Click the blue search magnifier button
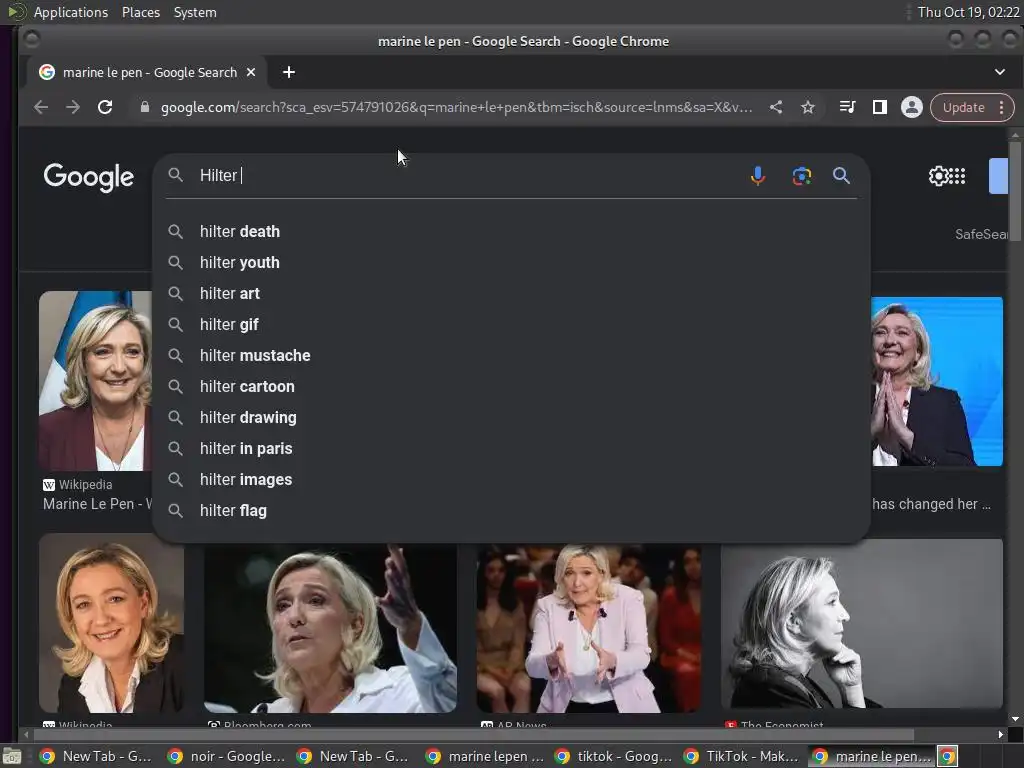 coord(841,175)
